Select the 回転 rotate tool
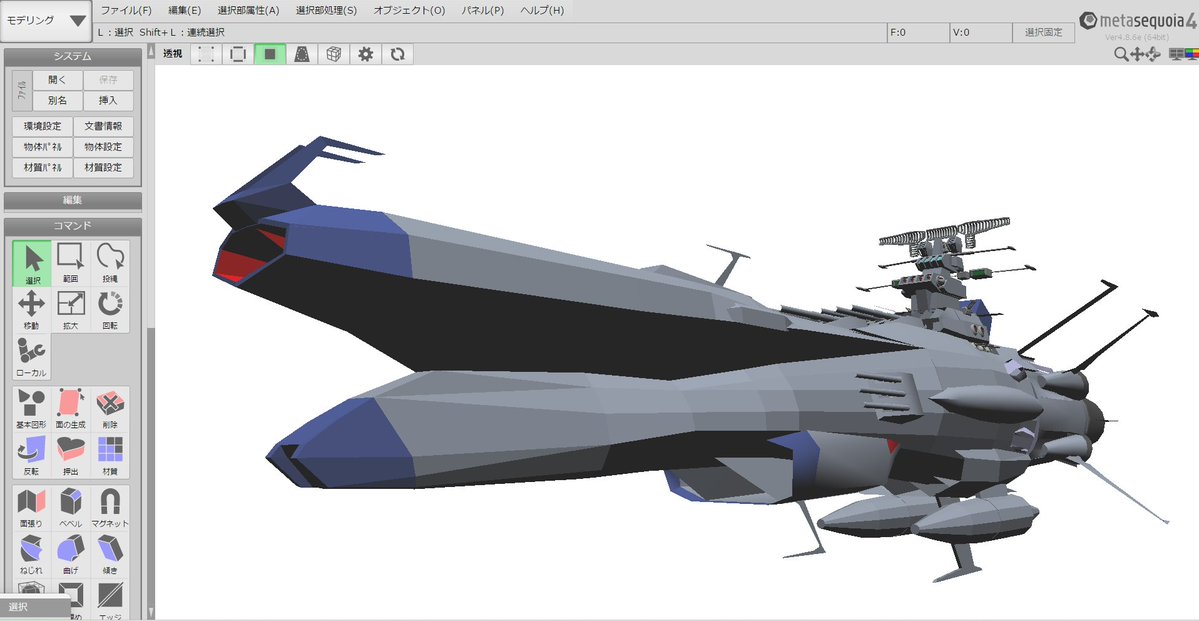The width and height of the screenshot is (1199, 621). [110, 310]
